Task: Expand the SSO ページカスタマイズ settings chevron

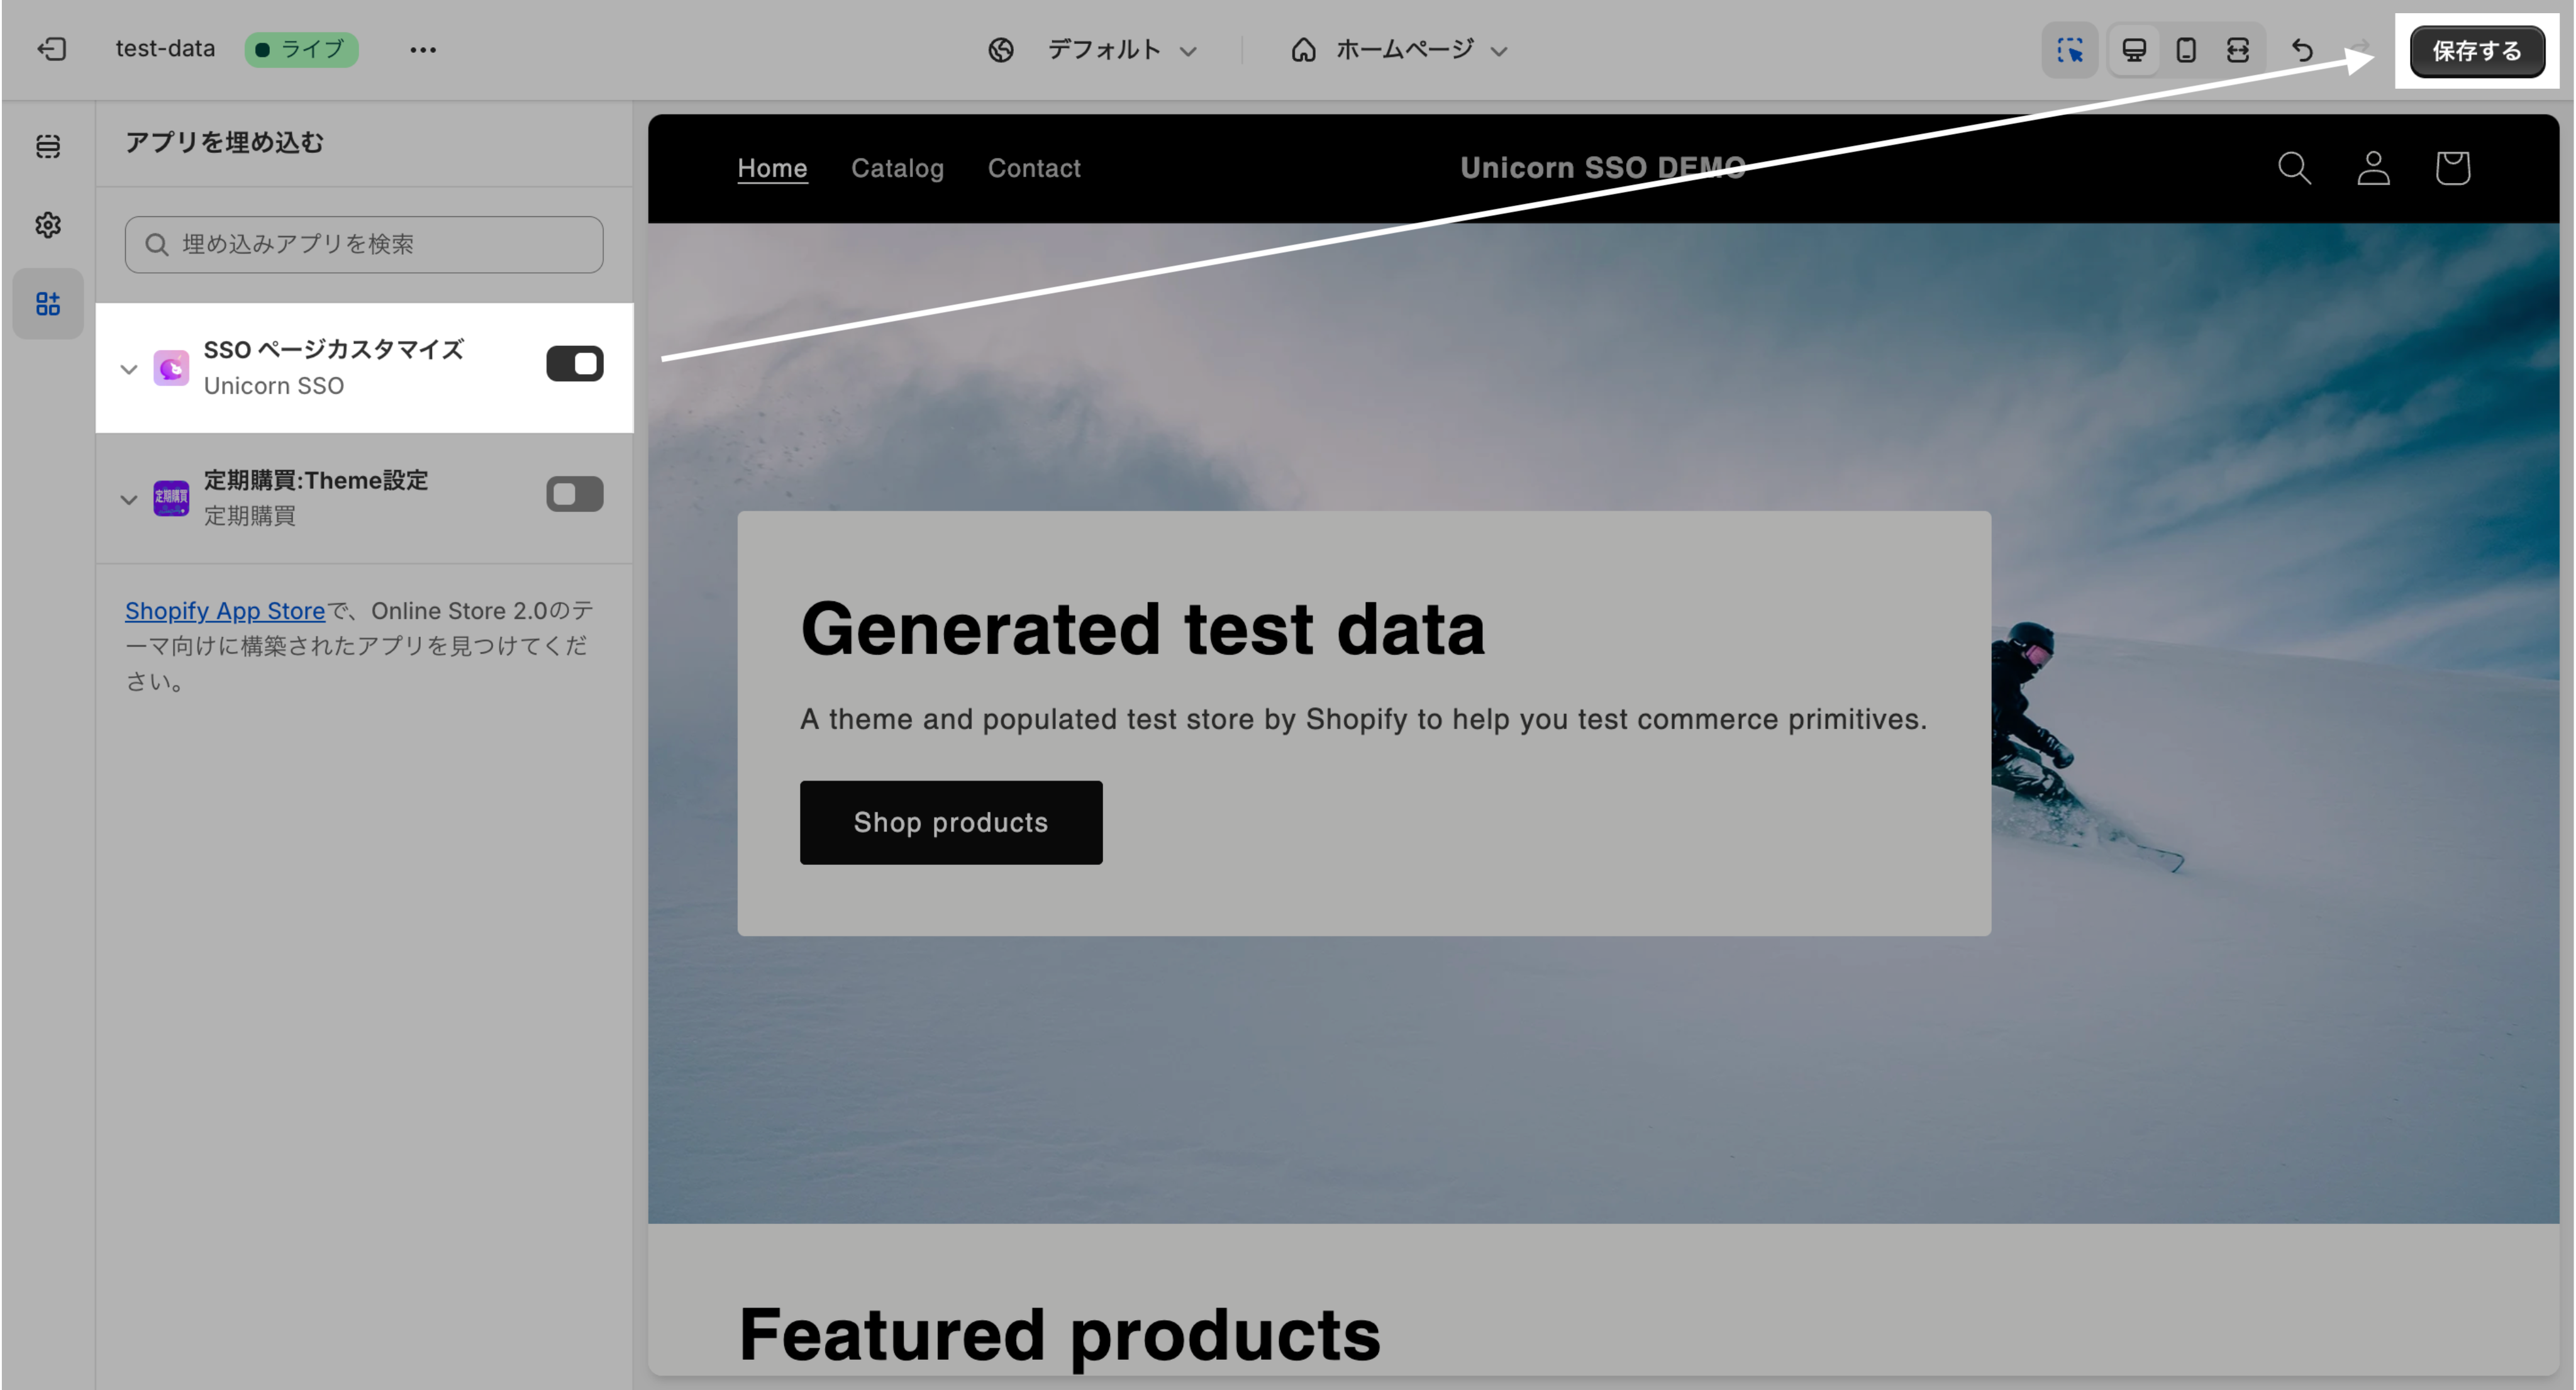Action: tap(129, 369)
